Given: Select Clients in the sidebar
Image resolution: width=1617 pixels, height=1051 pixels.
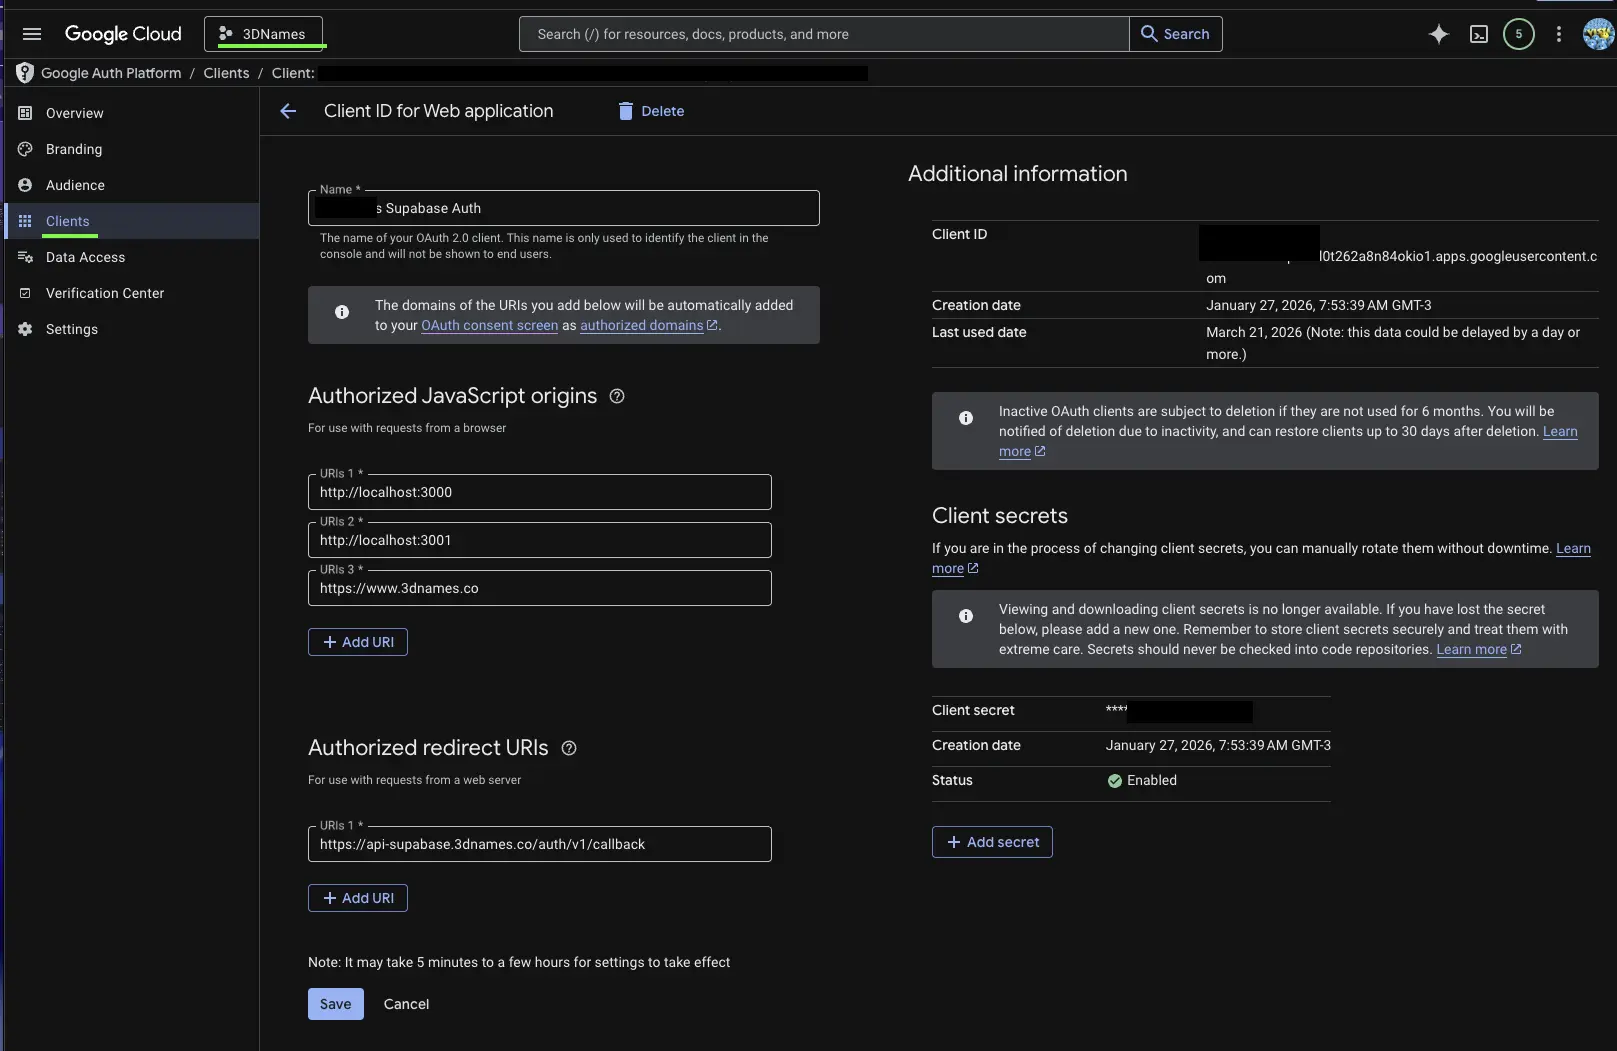Looking at the screenshot, I should (x=132, y=221).
